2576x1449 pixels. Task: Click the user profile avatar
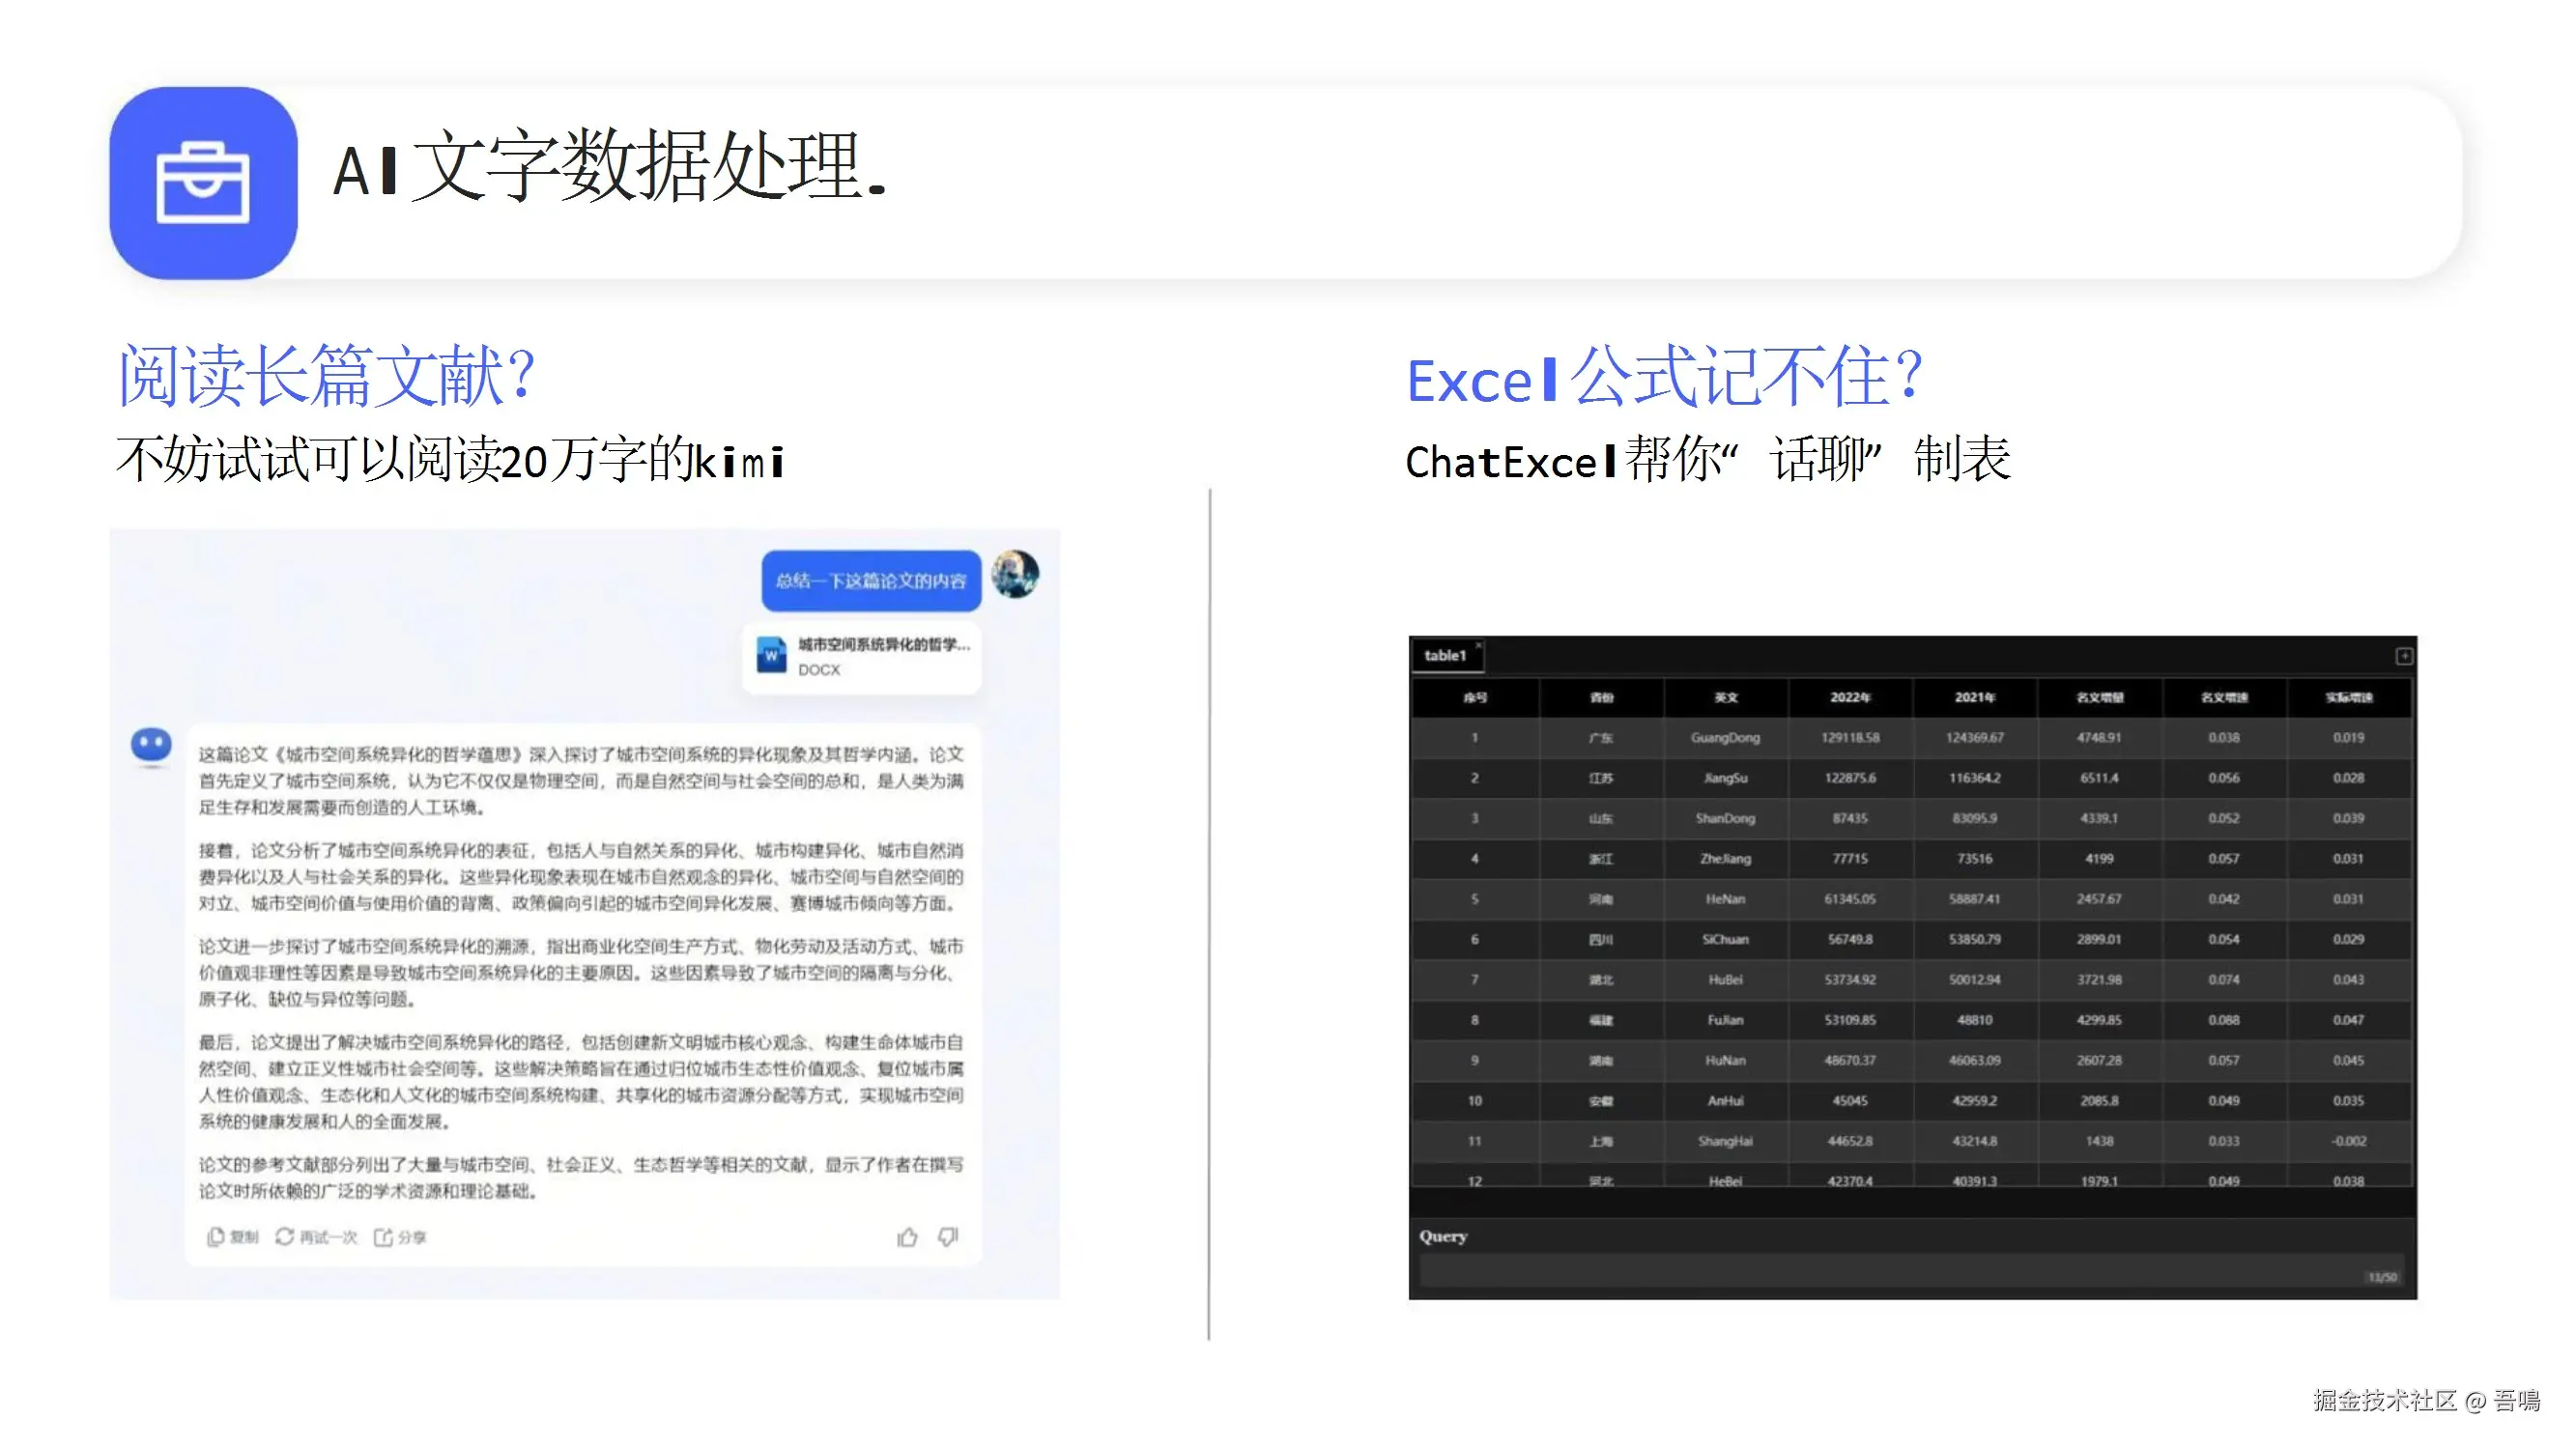point(1014,575)
